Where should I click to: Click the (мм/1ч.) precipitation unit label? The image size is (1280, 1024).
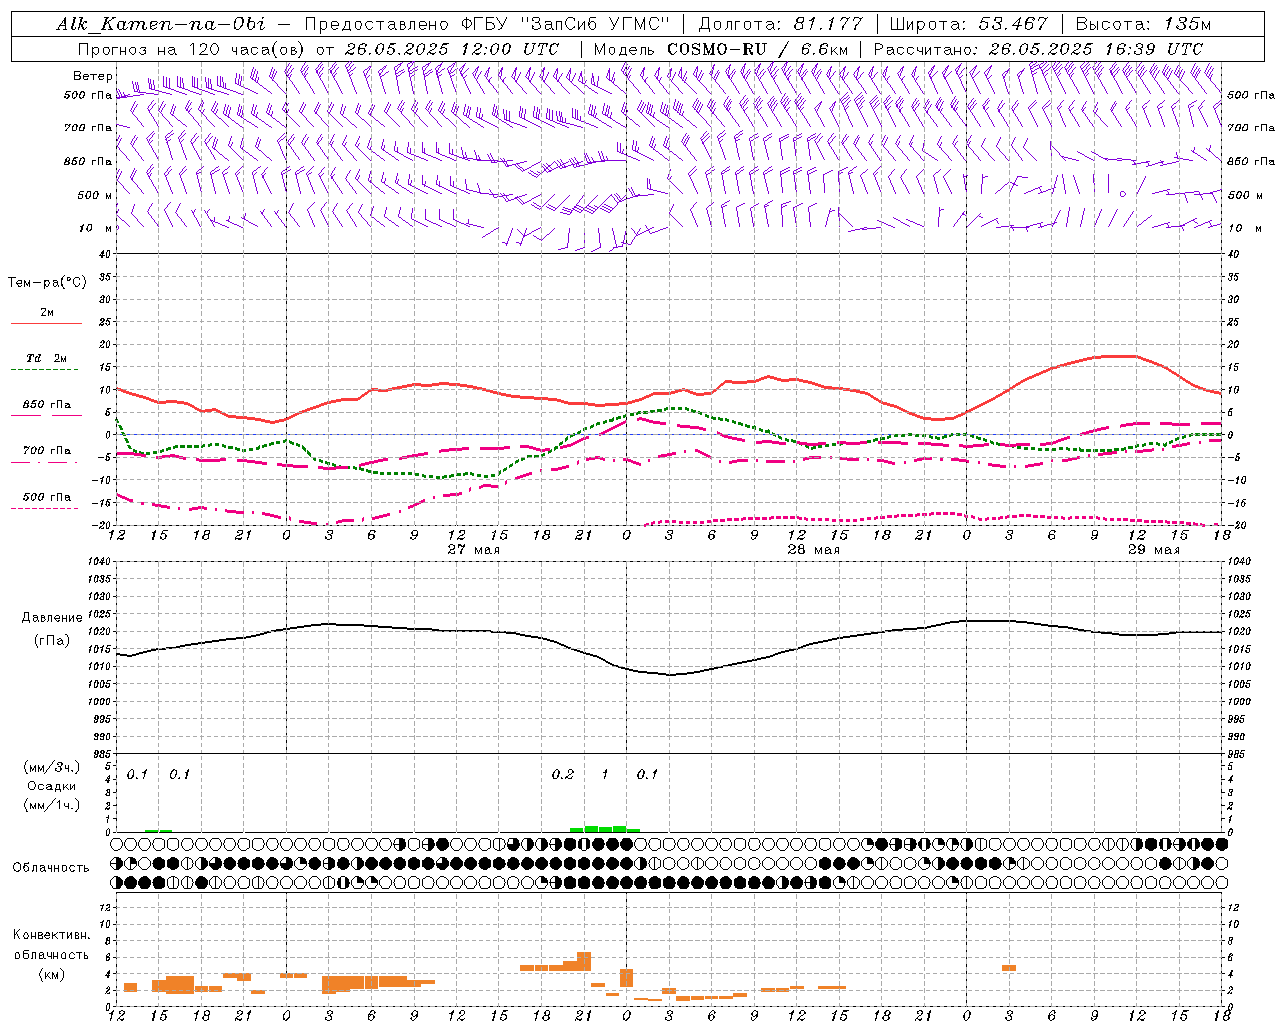click(52, 805)
